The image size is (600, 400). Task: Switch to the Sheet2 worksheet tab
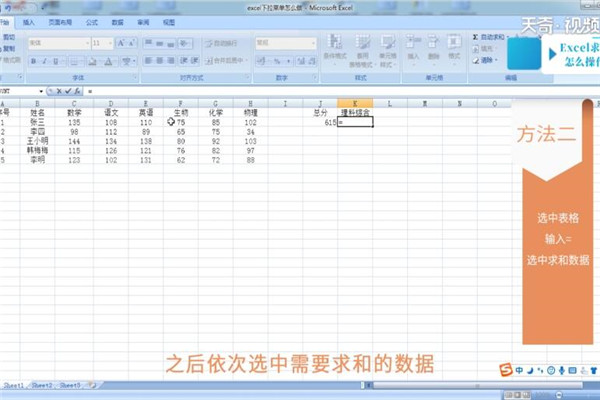(42, 385)
